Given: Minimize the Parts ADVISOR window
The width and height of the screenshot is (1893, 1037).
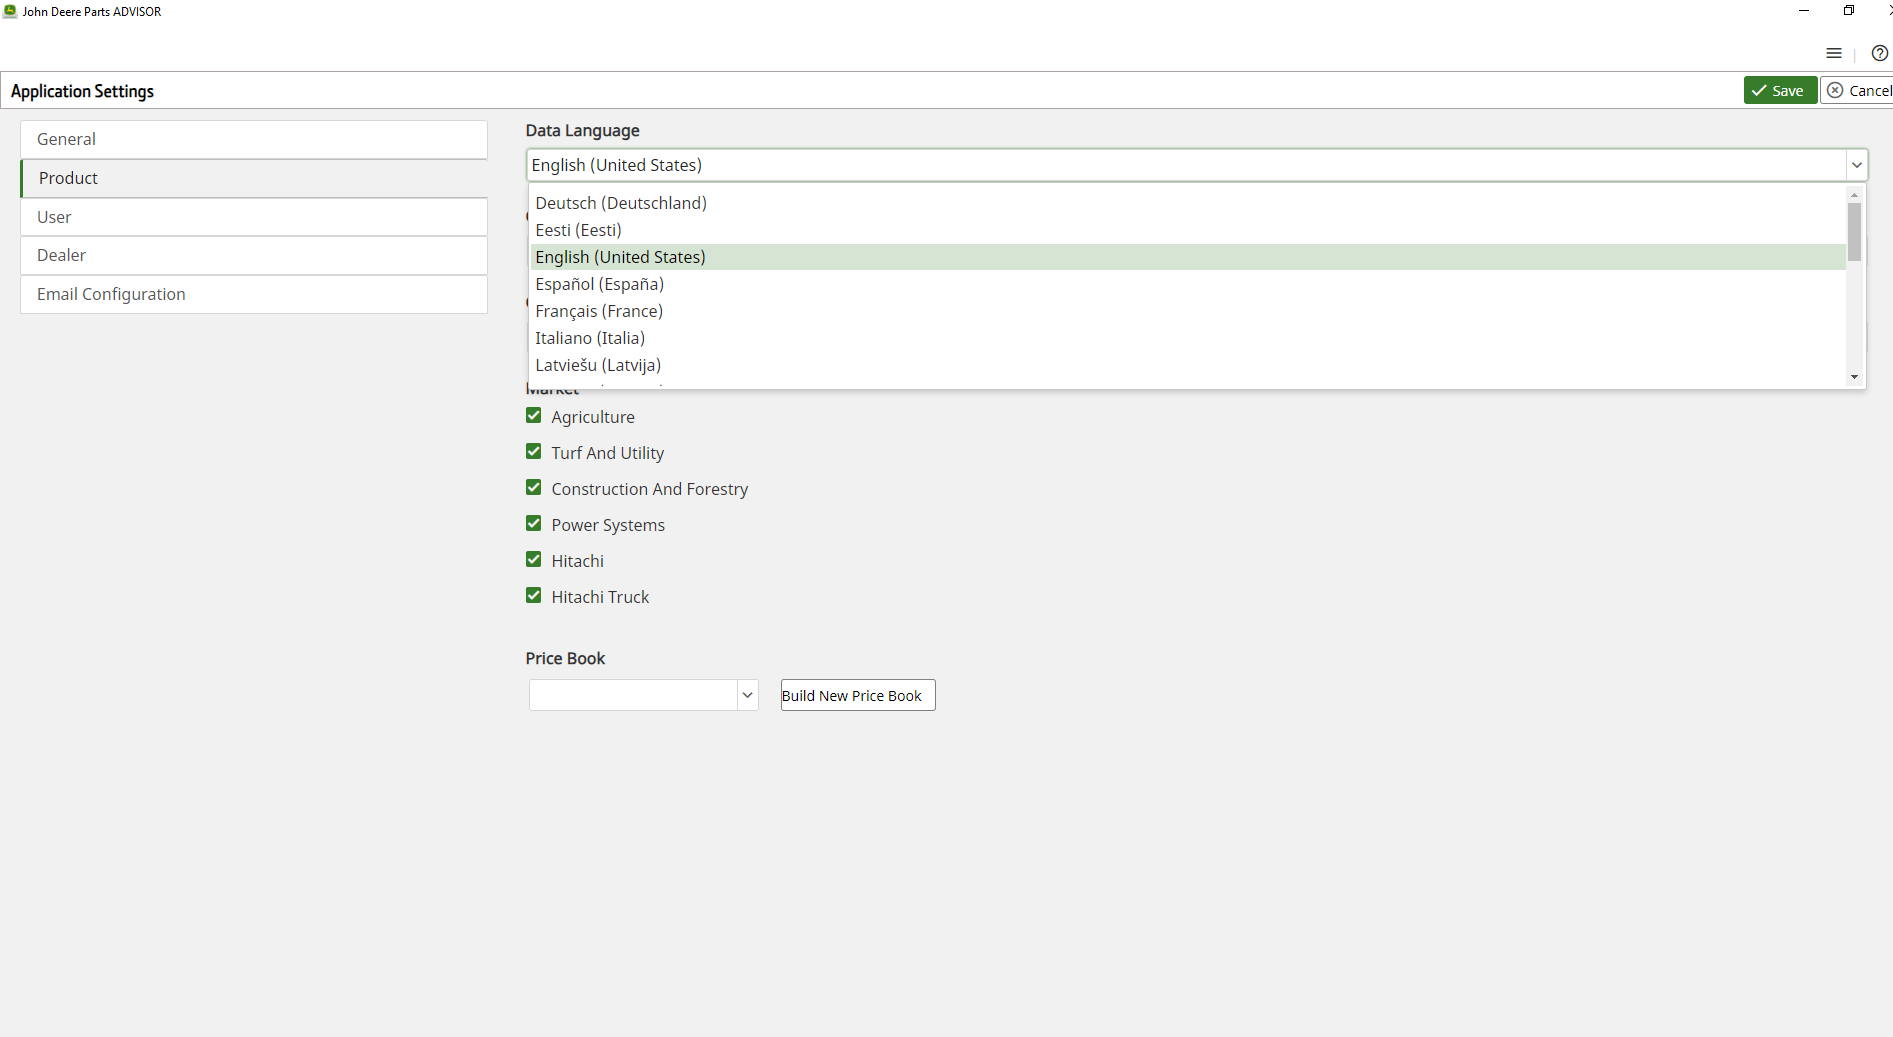Looking at the screenshot, I should pyautogui.click(x=1803, y=11).
